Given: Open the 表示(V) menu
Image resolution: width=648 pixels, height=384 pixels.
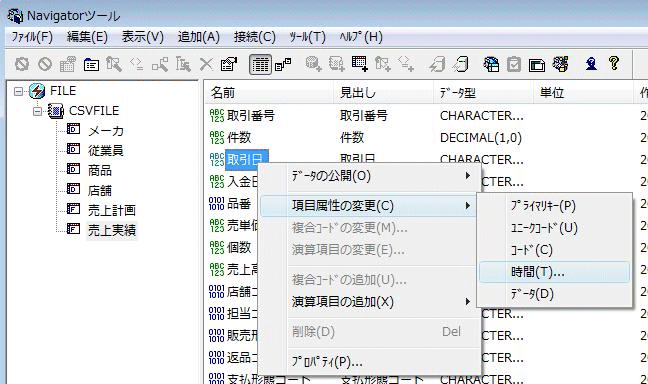Looking at the screenshot, I should click(x=143, y=37).
